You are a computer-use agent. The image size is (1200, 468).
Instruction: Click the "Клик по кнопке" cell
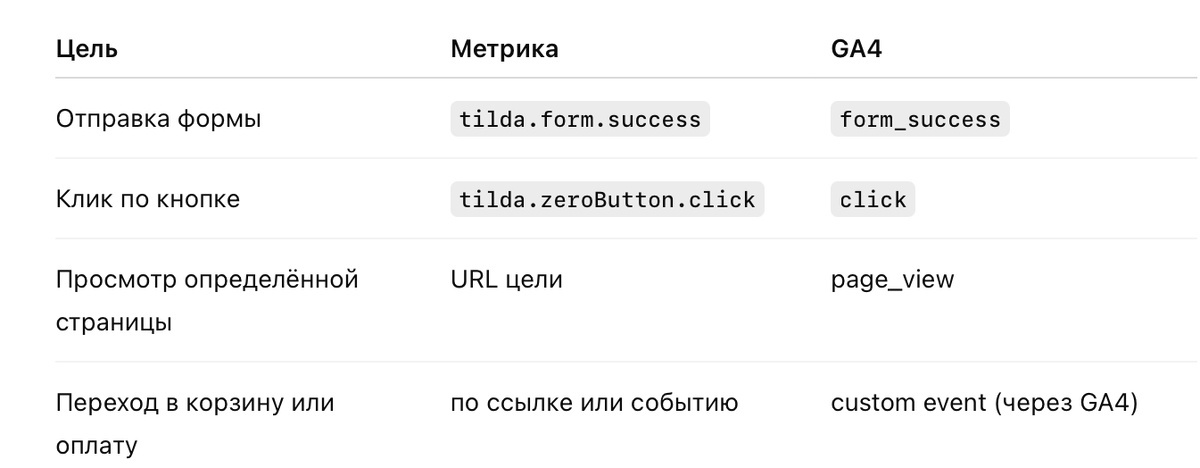click(x=148, y=199)
